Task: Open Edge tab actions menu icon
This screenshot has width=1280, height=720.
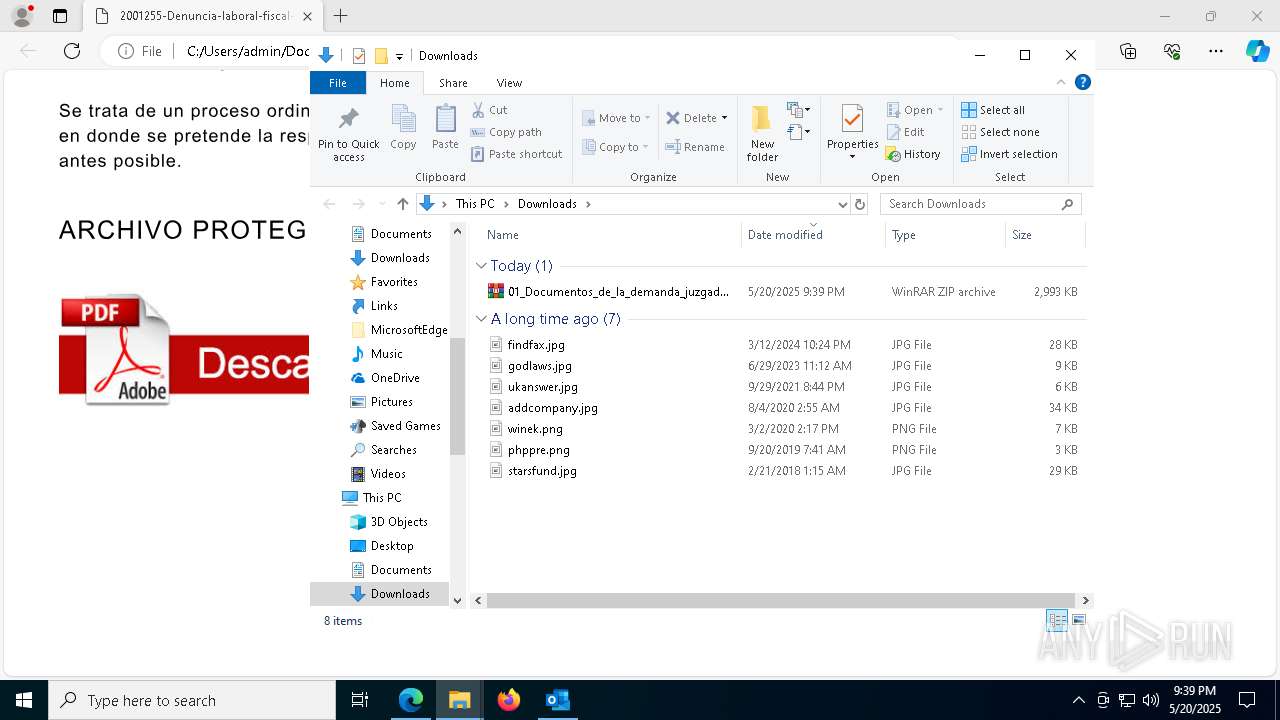Action: point(60,16)
